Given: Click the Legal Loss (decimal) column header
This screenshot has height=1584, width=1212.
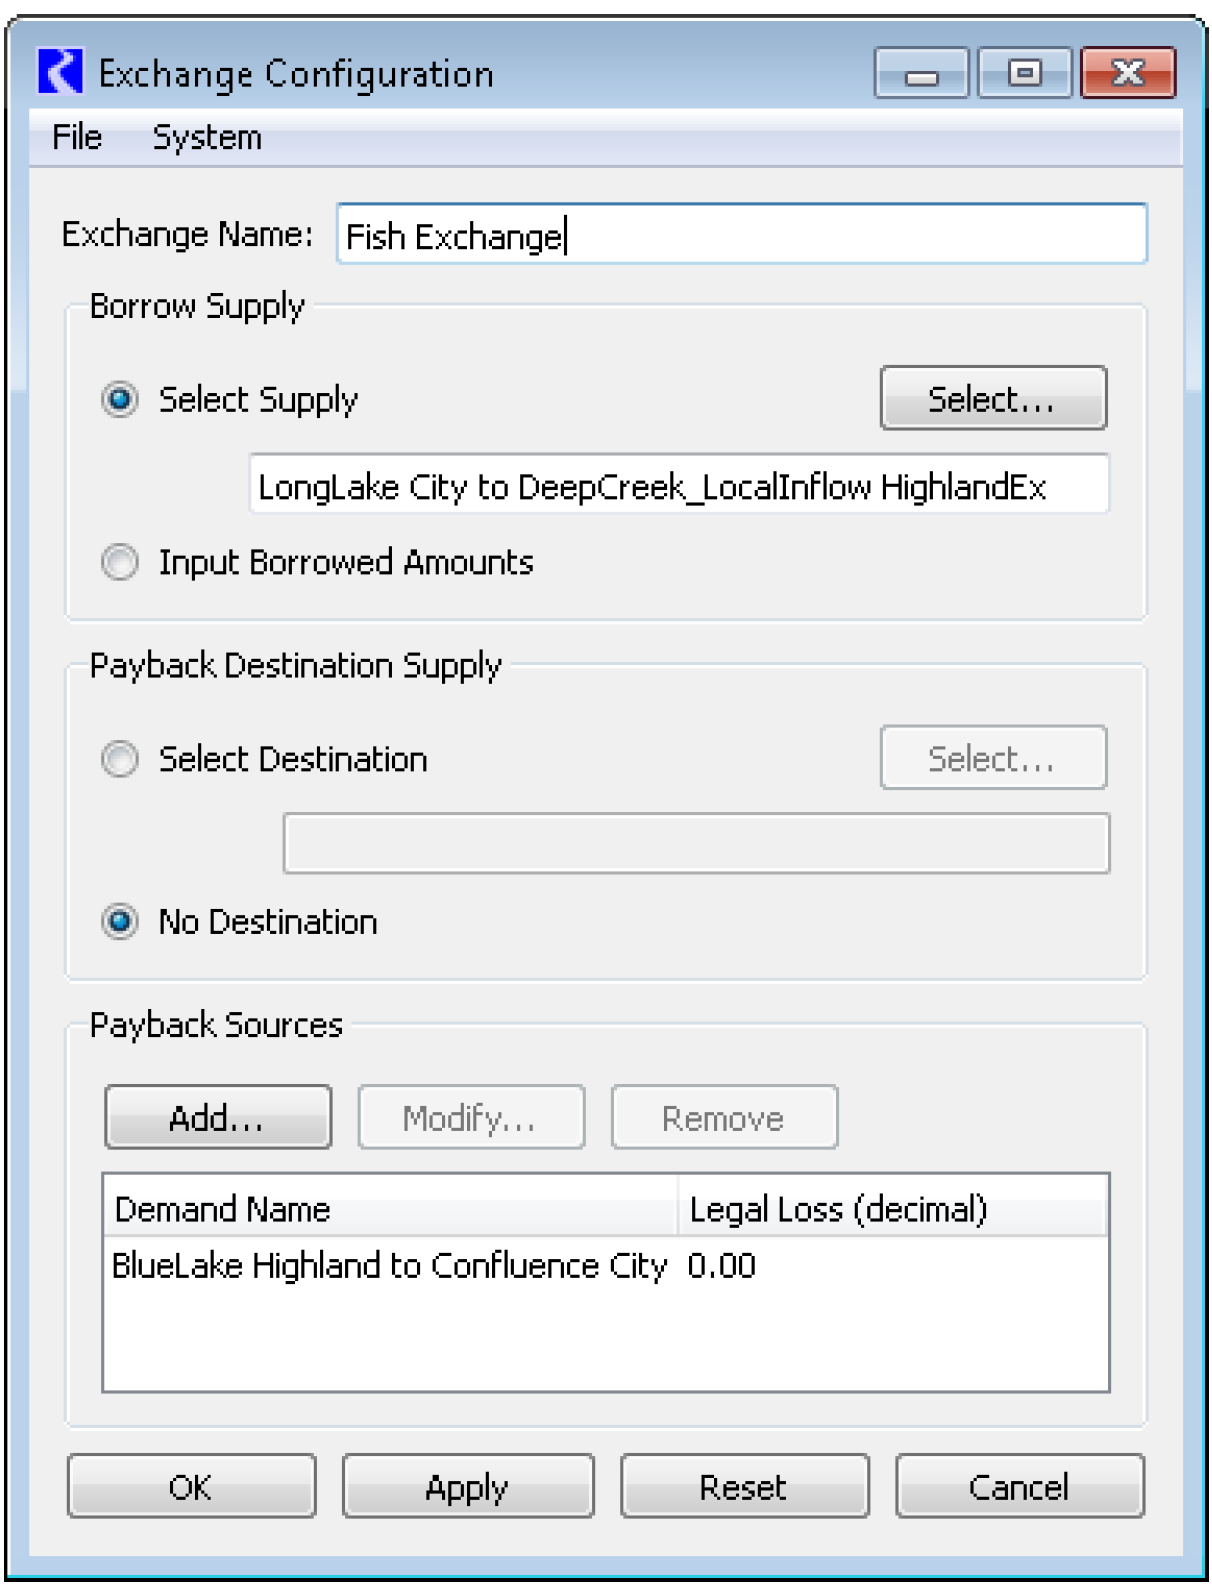Looking at the screenshot, I should [892, 1210].
